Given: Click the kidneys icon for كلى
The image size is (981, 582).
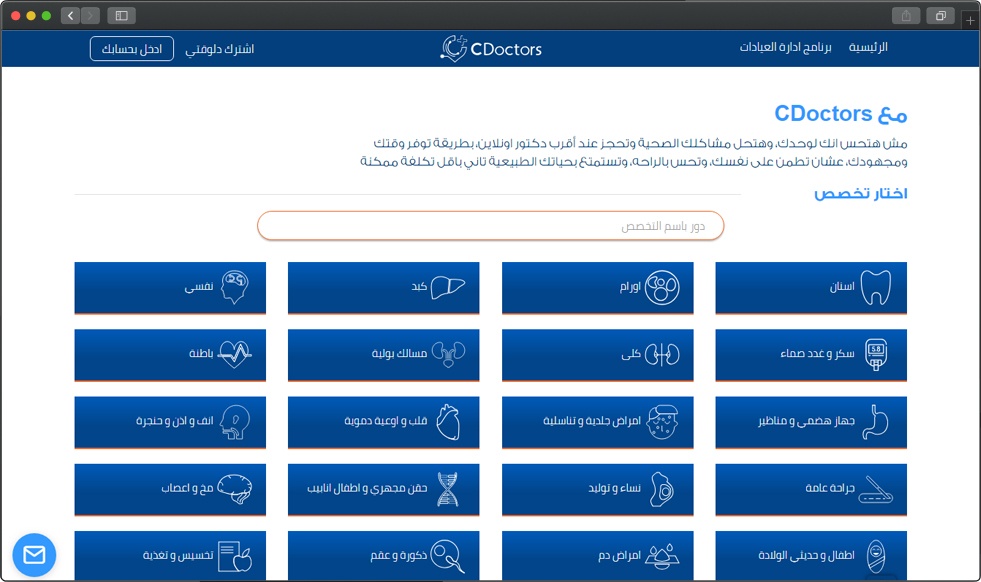Looking at the screenshot, I should point(662,354).
